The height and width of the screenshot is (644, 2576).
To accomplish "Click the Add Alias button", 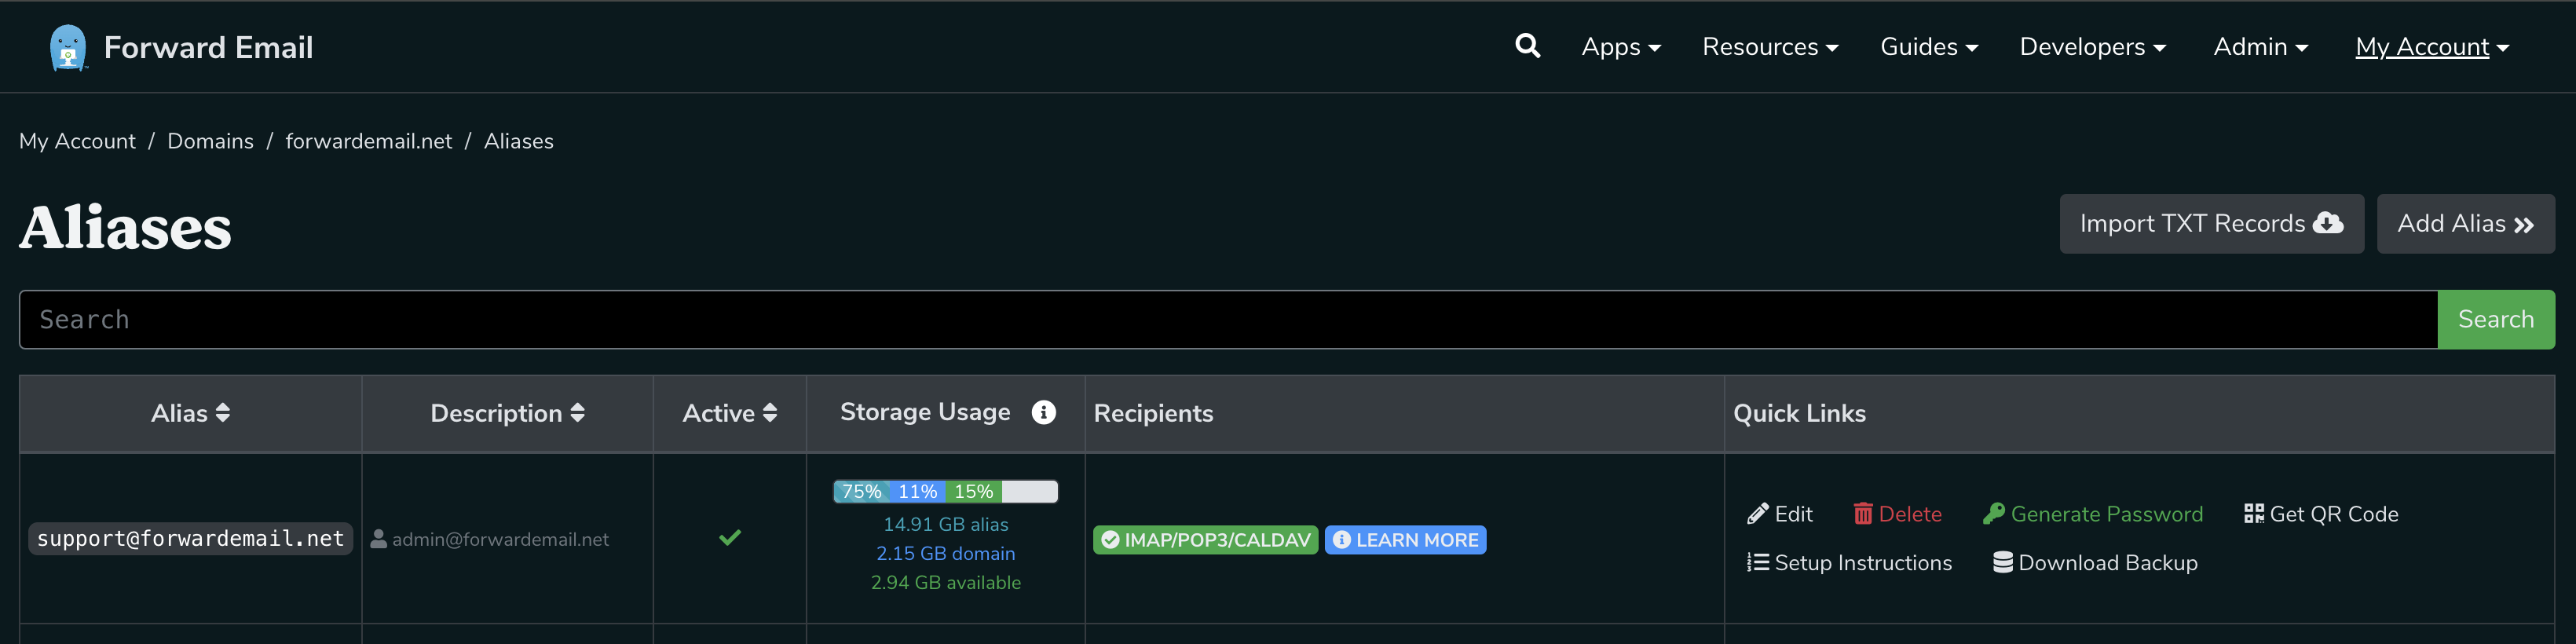I will (x=2465, y=224).
